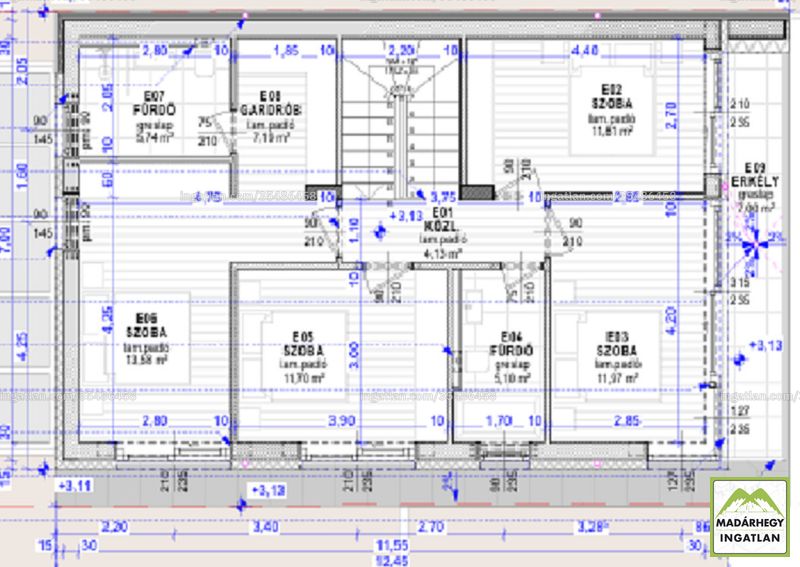Screen dimensions: 800x567
Task: Click the +3,13 level mark in corridor
Action: click(406, 216)
